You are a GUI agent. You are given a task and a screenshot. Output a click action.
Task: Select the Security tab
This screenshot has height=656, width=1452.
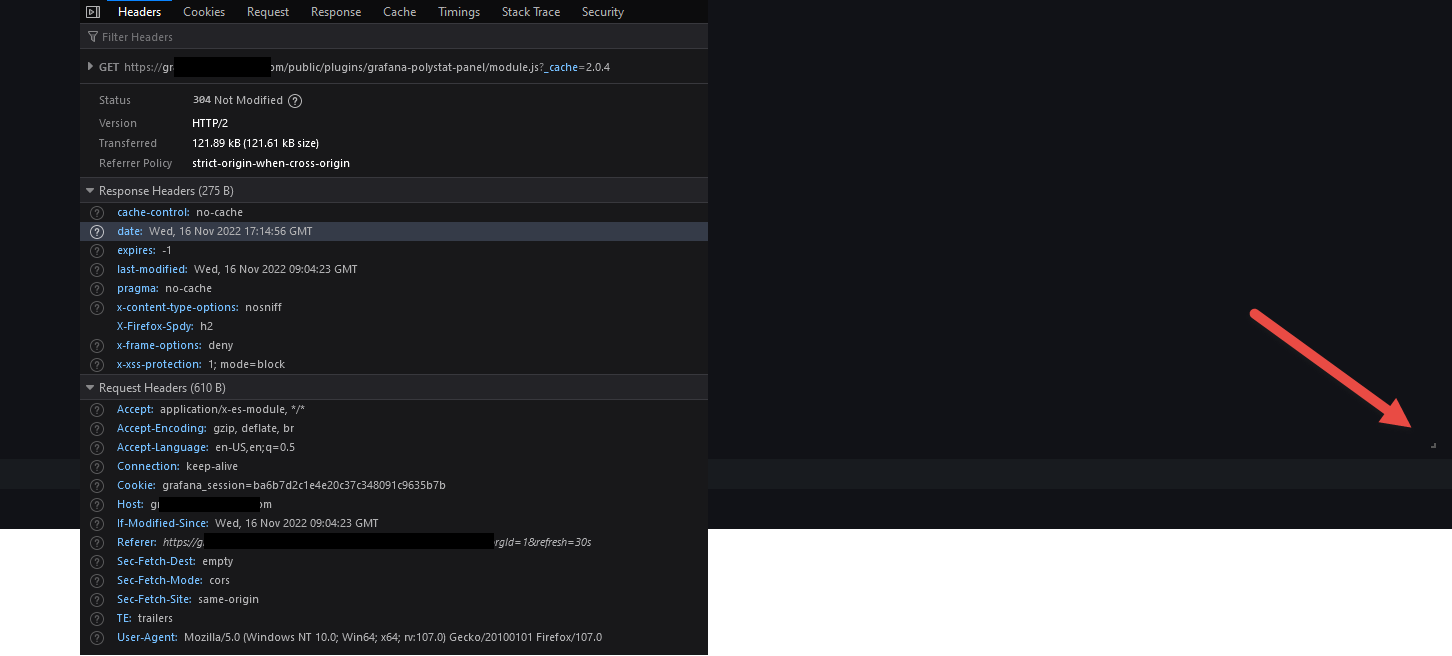coord(602,11)
